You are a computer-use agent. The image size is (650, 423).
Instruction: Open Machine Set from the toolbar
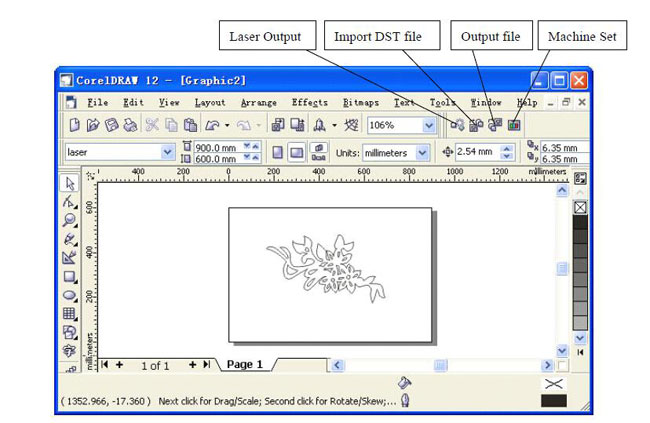(x=513, y=126)
